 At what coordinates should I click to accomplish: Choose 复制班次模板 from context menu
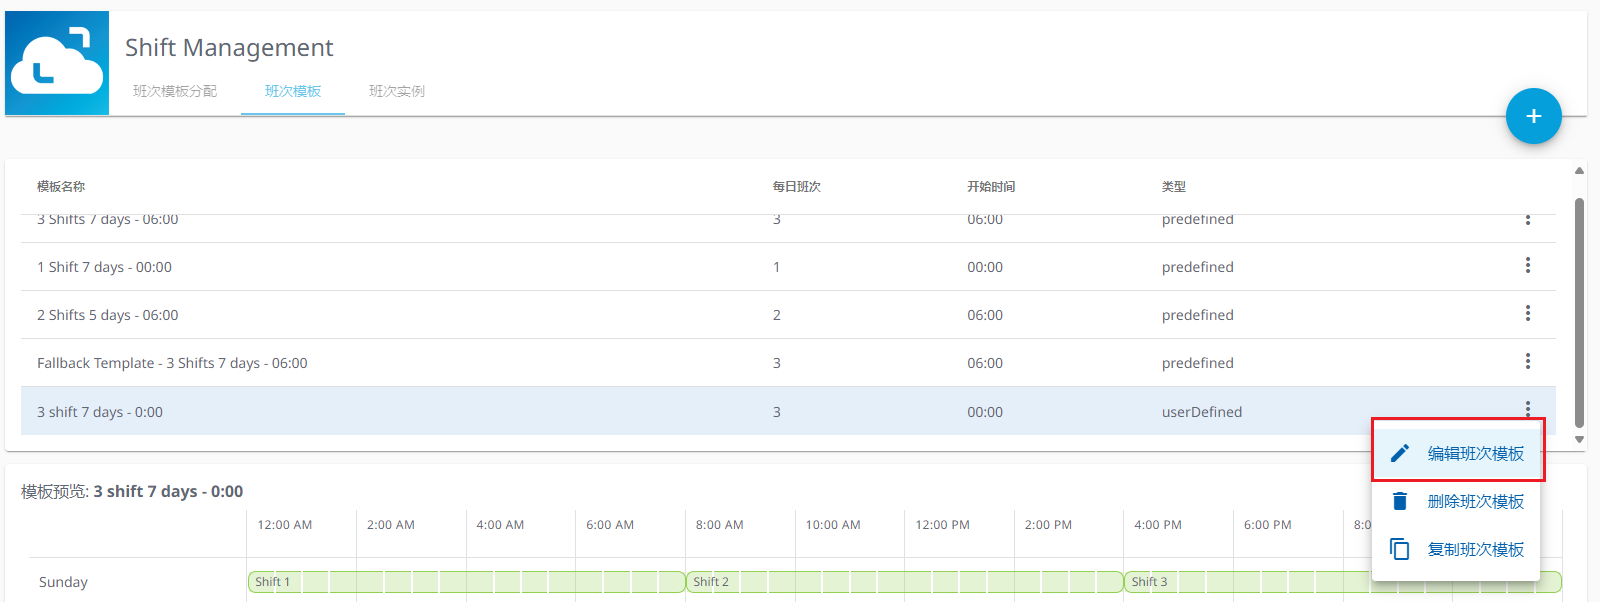(x=1475, y=549)
